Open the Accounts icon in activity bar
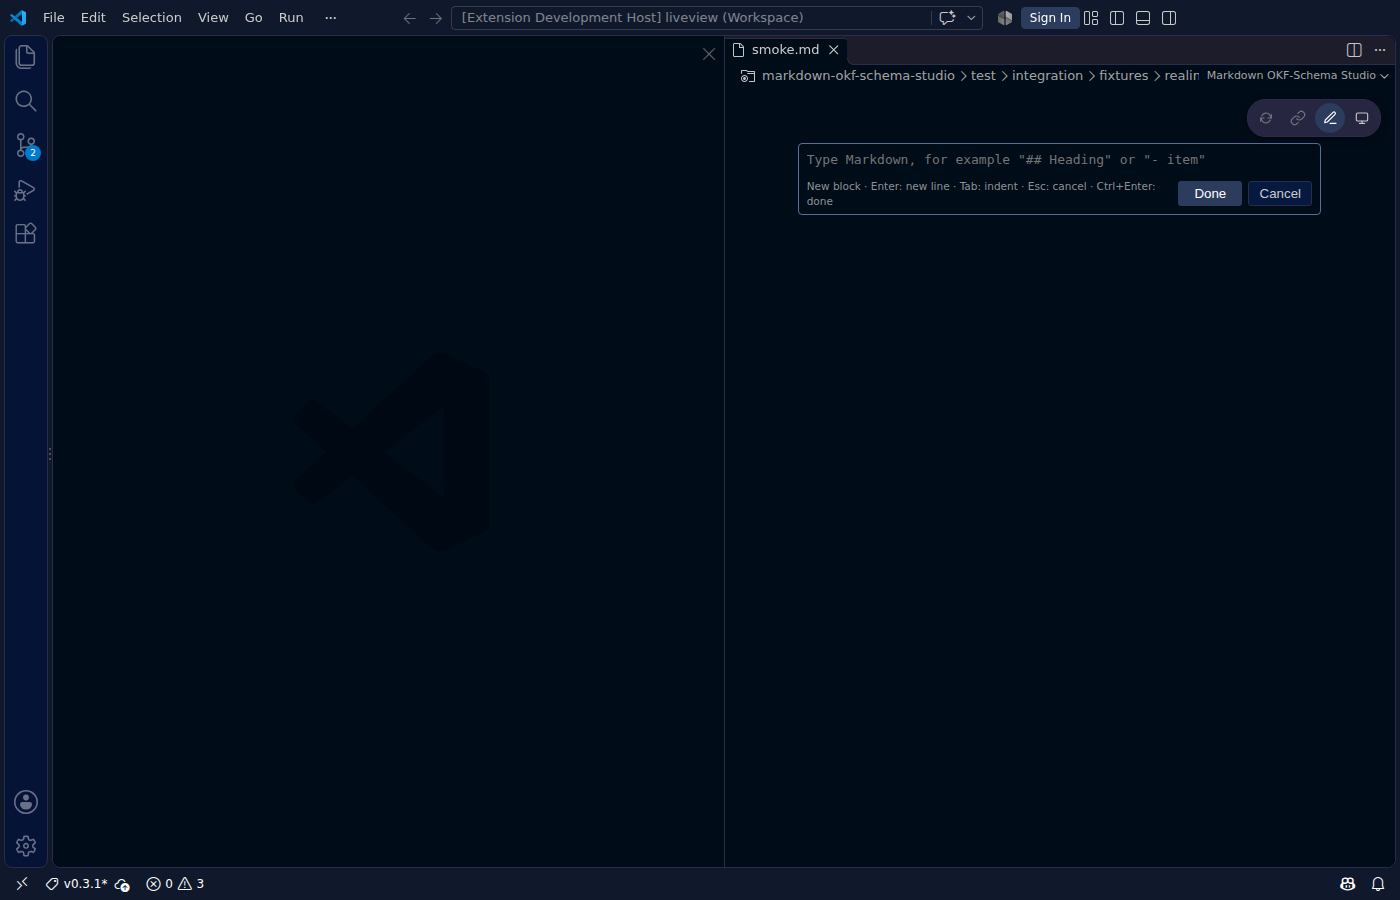 point(26,802)
